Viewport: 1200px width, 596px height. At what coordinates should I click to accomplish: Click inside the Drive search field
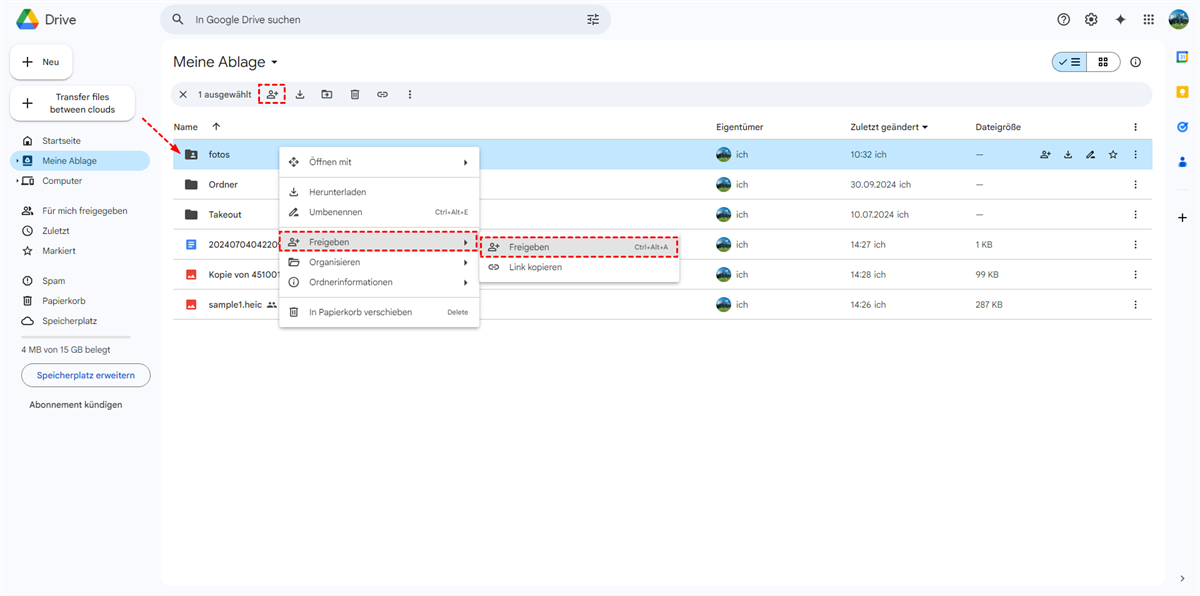coord(380,18)
